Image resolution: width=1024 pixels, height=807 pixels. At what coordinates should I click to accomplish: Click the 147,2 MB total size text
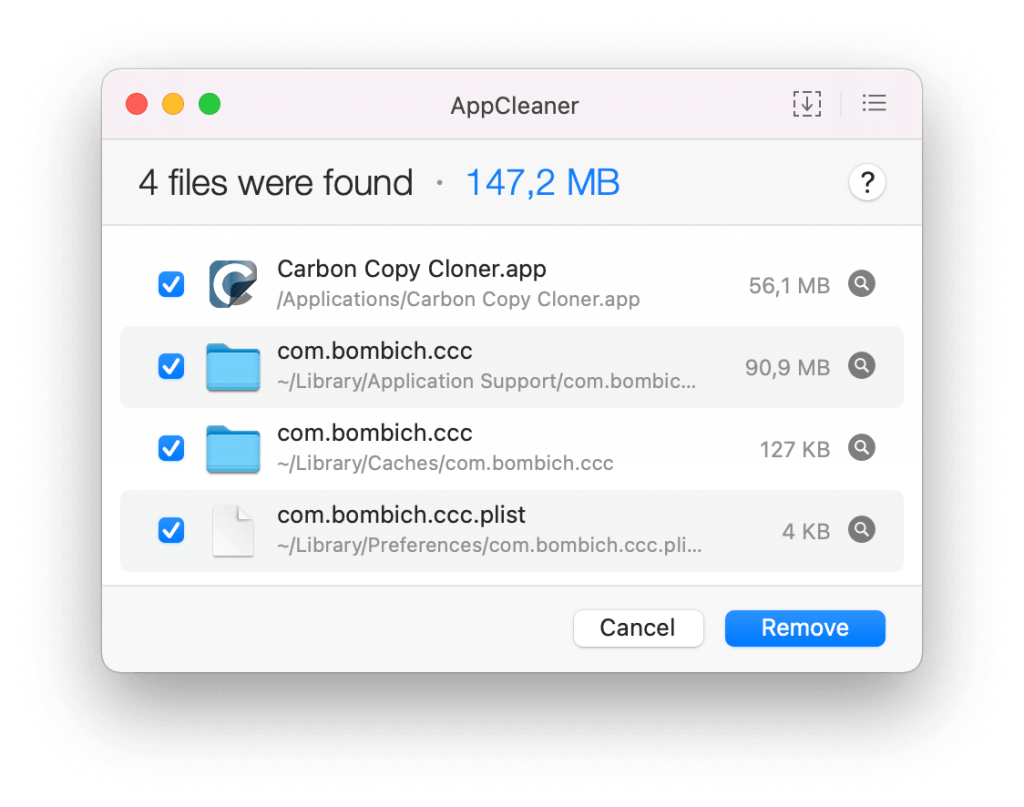coord(543,183)
